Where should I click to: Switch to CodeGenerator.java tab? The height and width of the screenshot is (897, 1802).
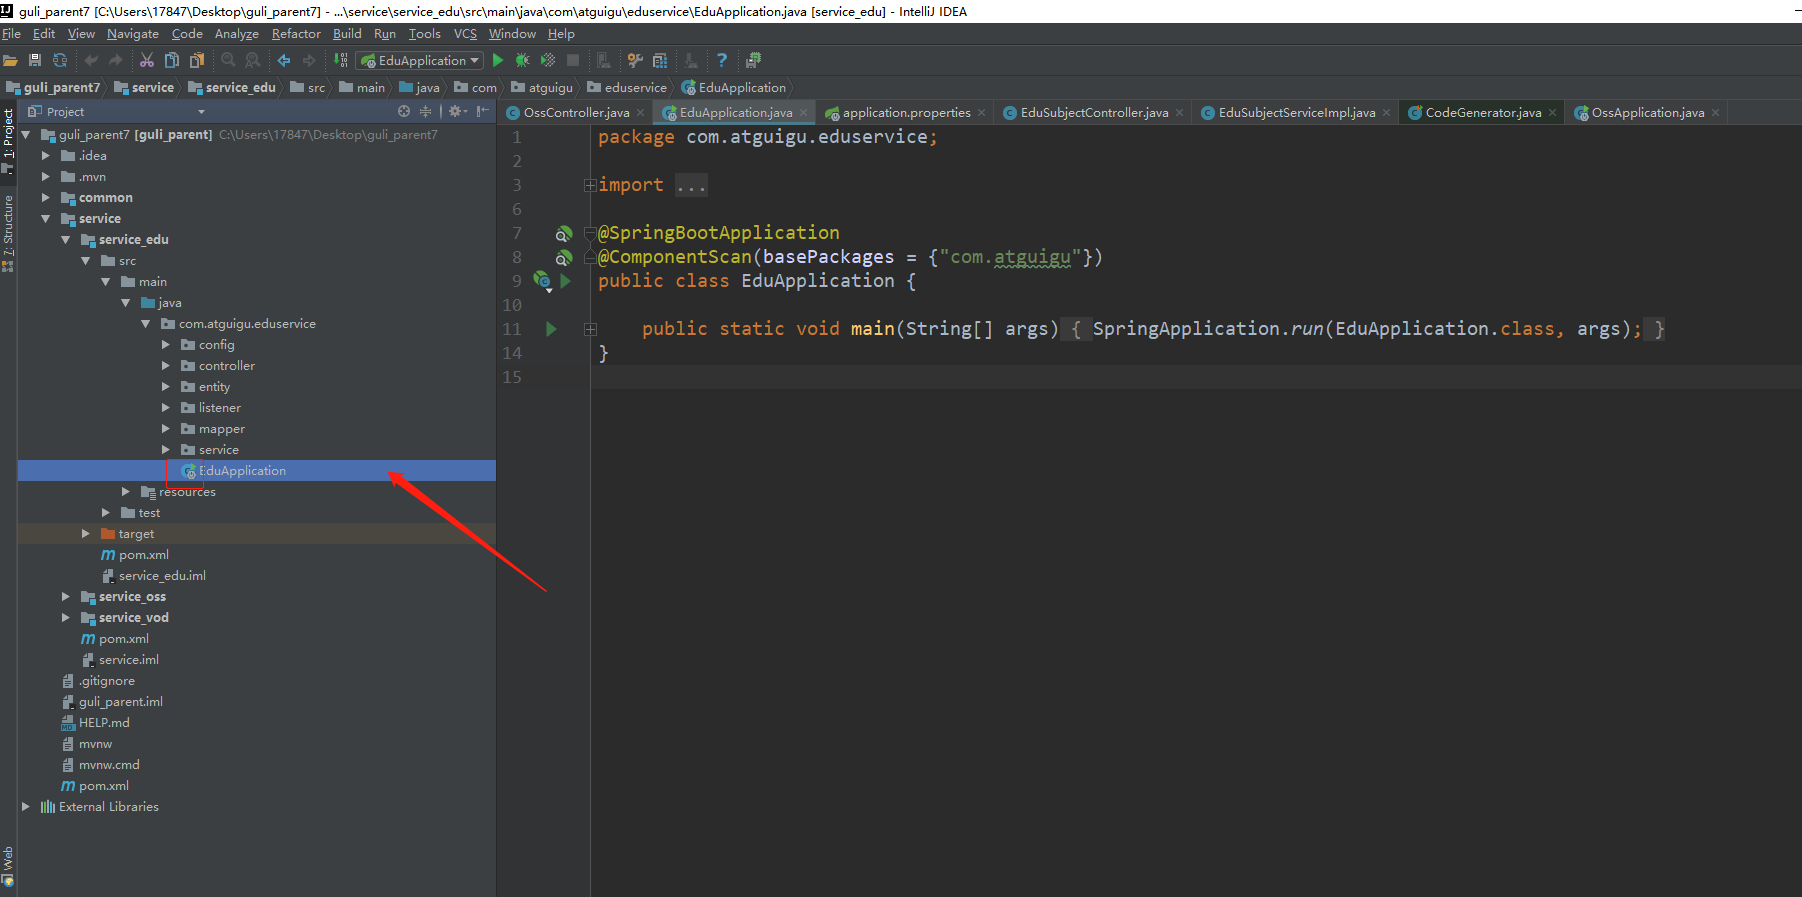[x=1483, y=112]
